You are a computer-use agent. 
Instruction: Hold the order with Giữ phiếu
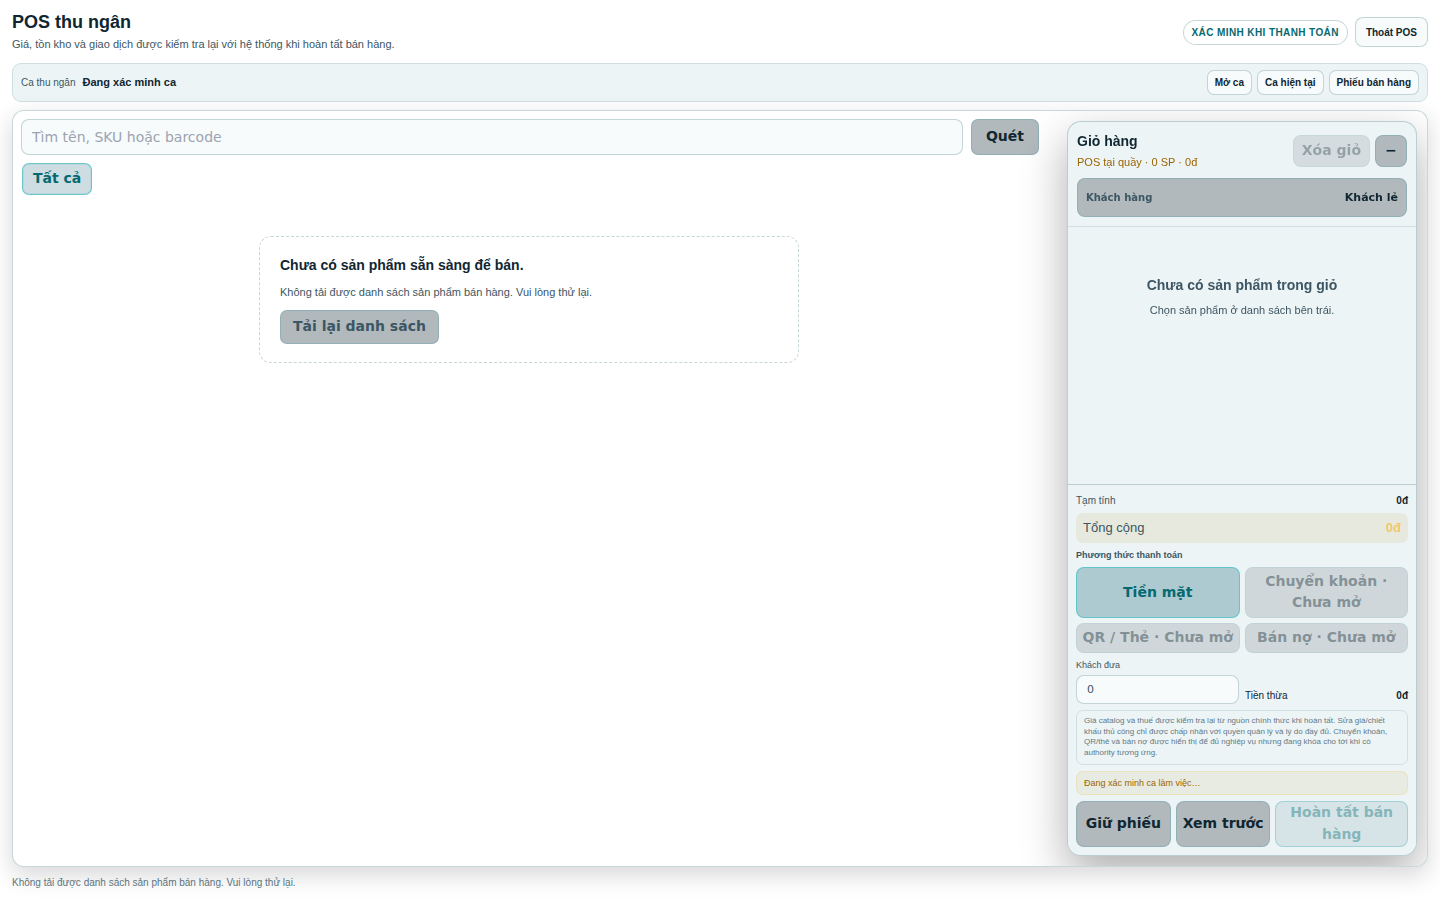(1123, 824)
